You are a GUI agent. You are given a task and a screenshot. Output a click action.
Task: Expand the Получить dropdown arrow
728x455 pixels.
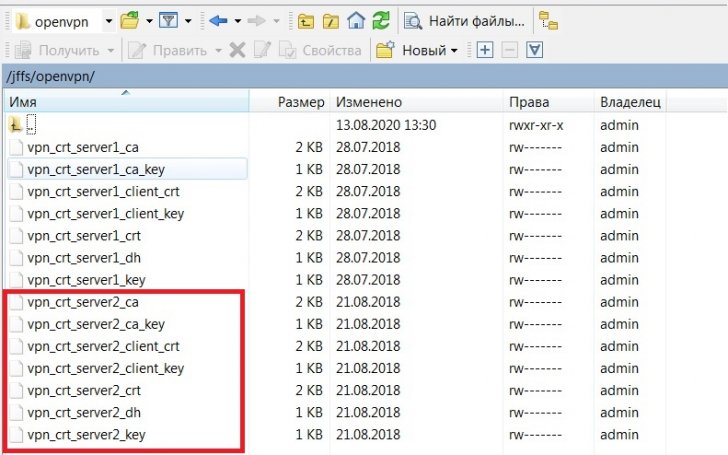[110, 51]
